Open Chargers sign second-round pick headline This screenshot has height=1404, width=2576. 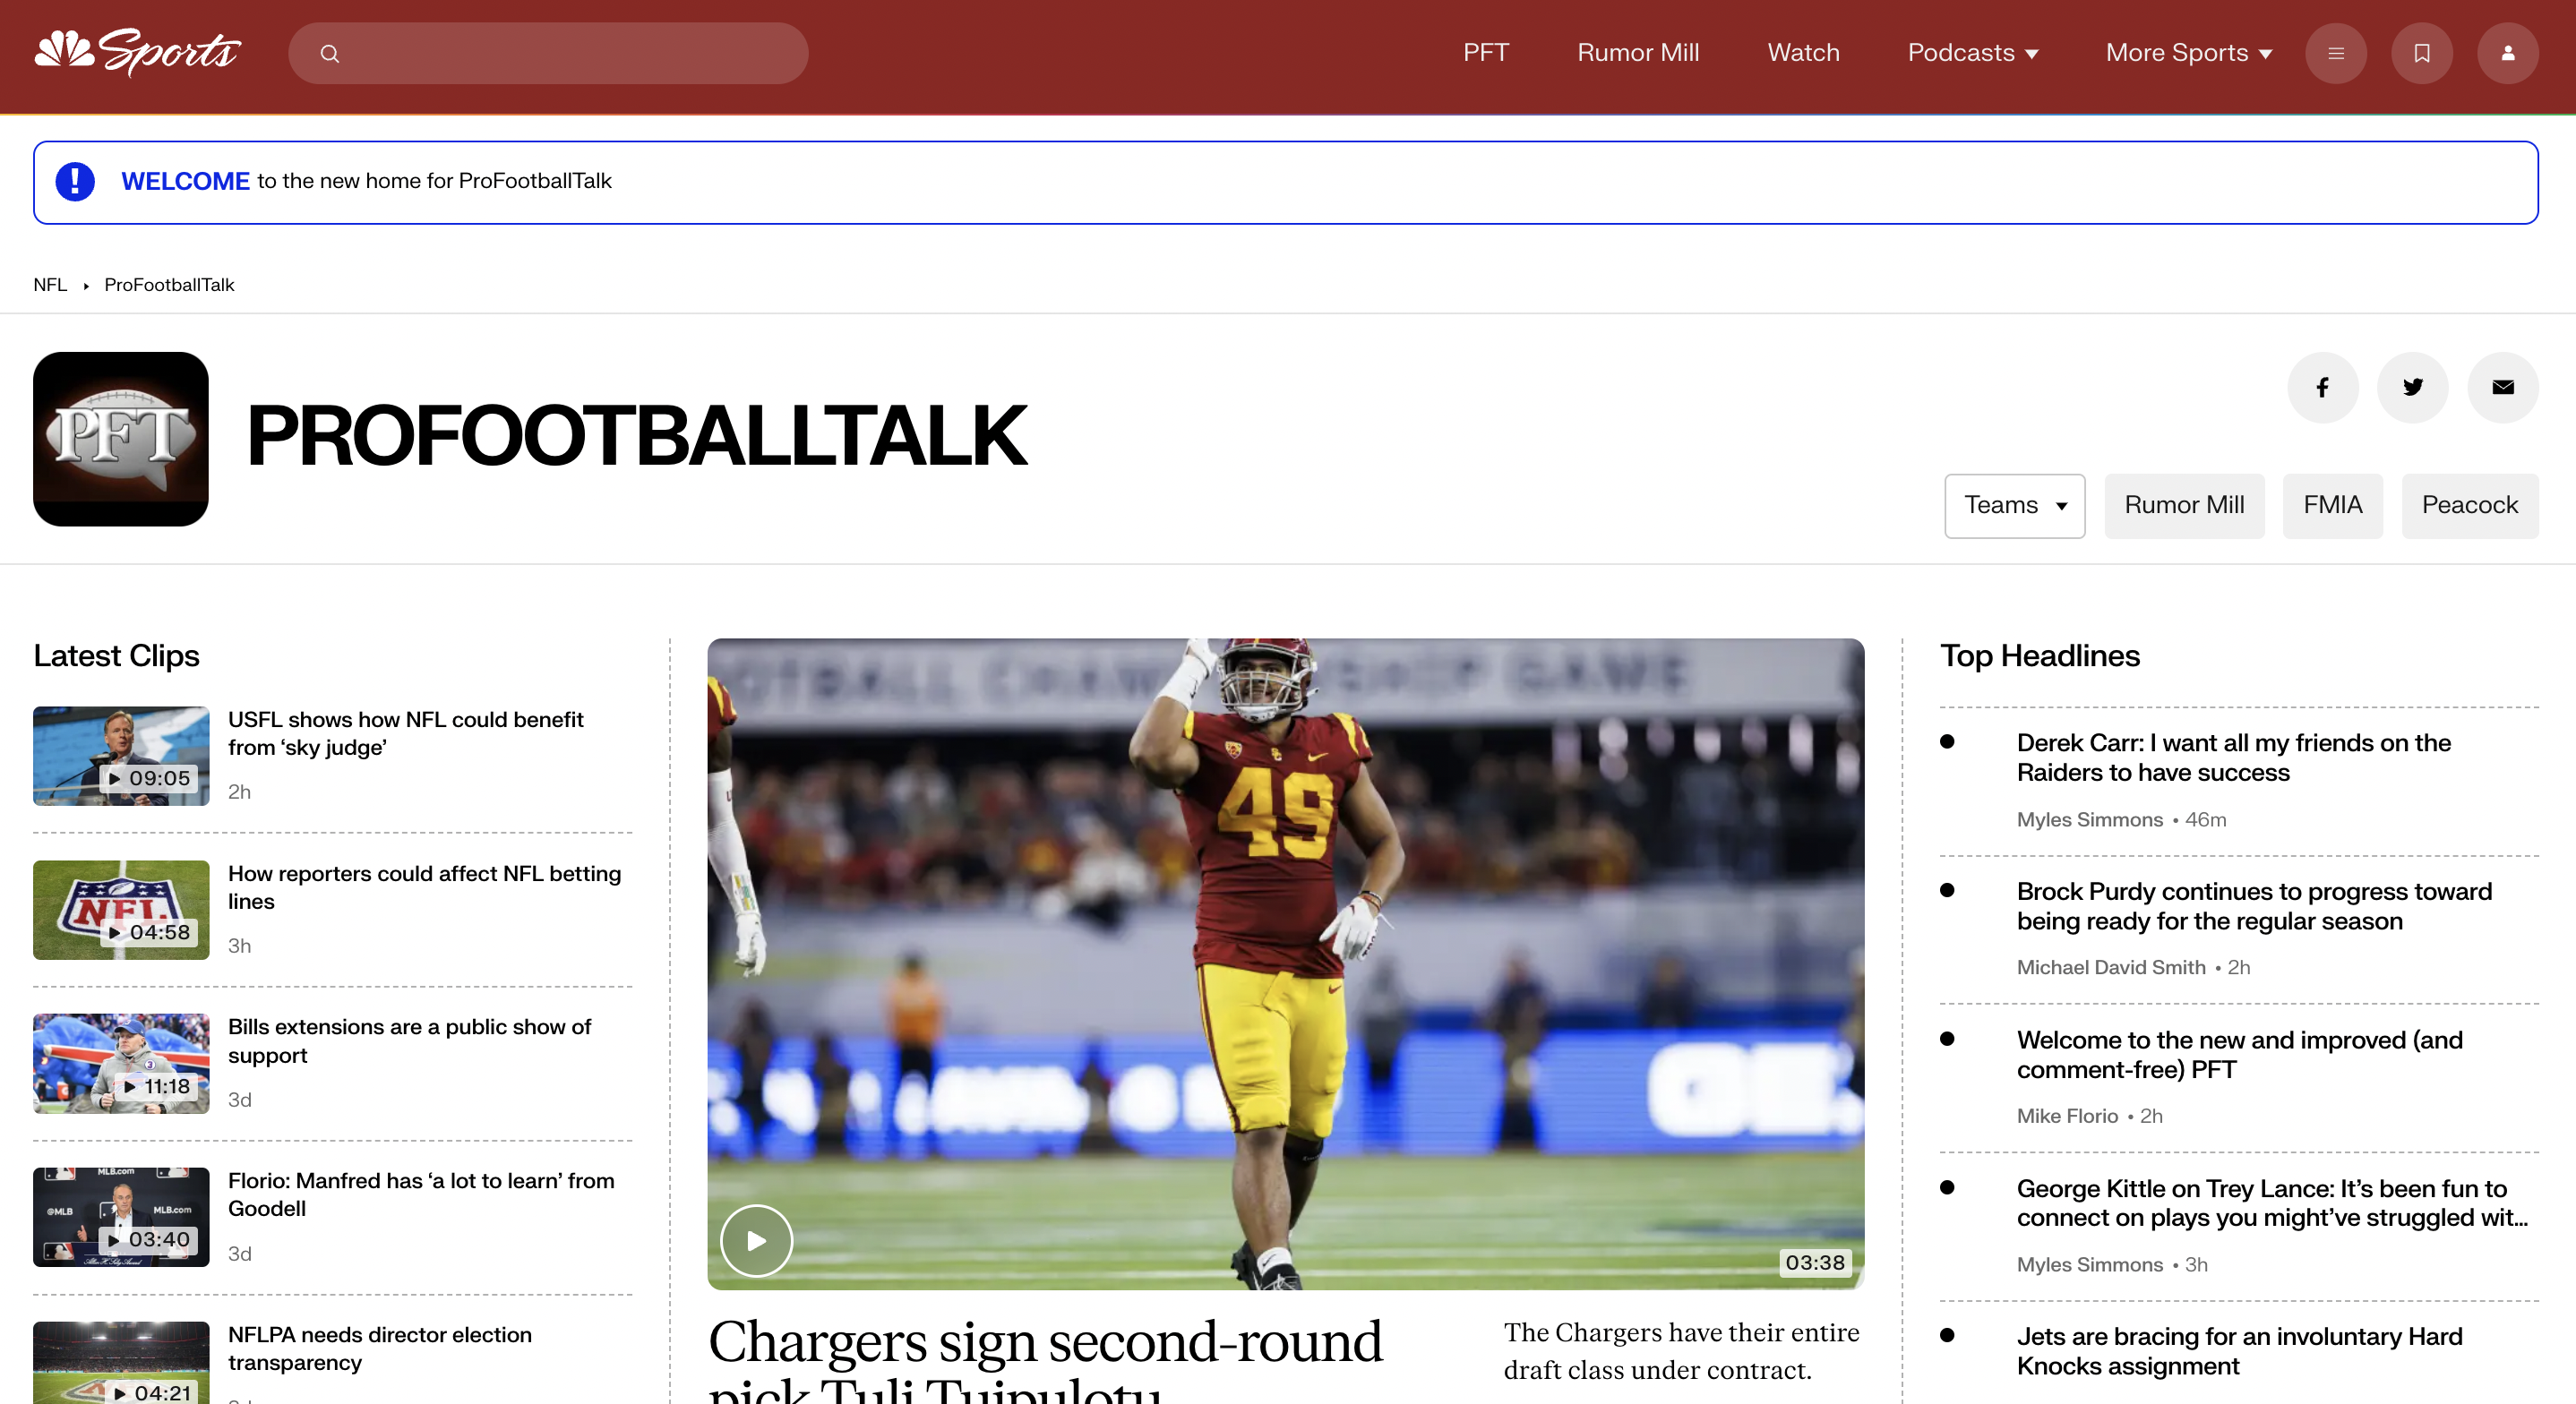(x=1045, y=1360)
